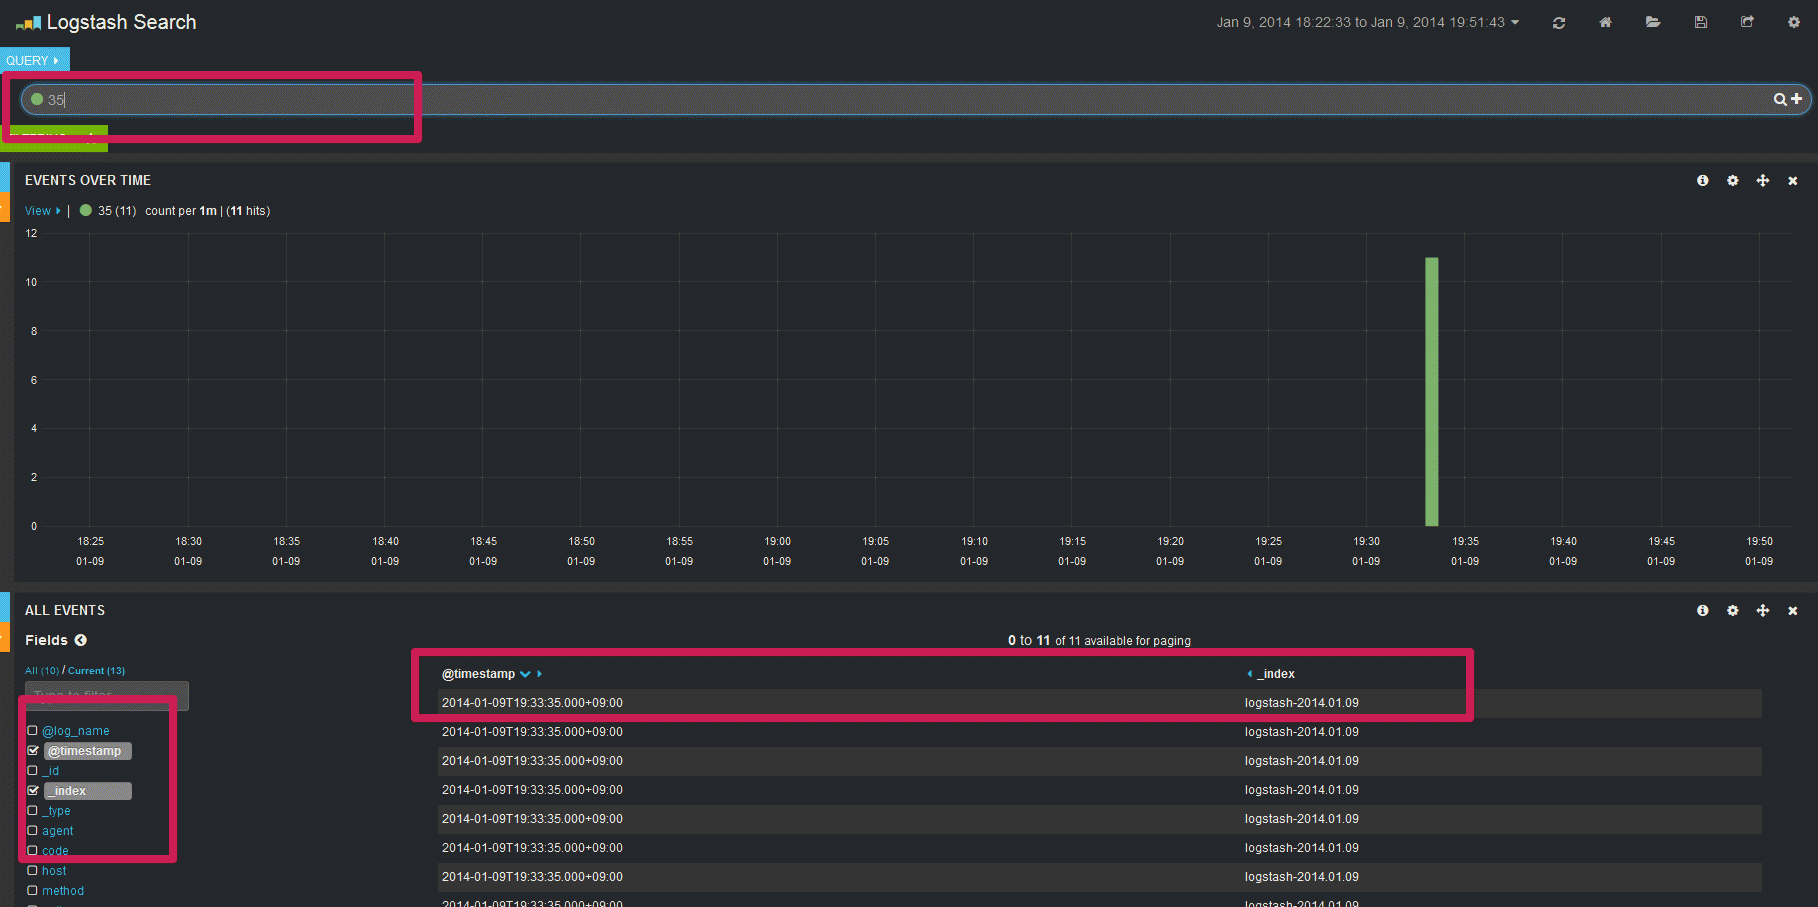Tick the agent field checkbox
This screenshot has height=907, width=1818.
click(33, 831)
